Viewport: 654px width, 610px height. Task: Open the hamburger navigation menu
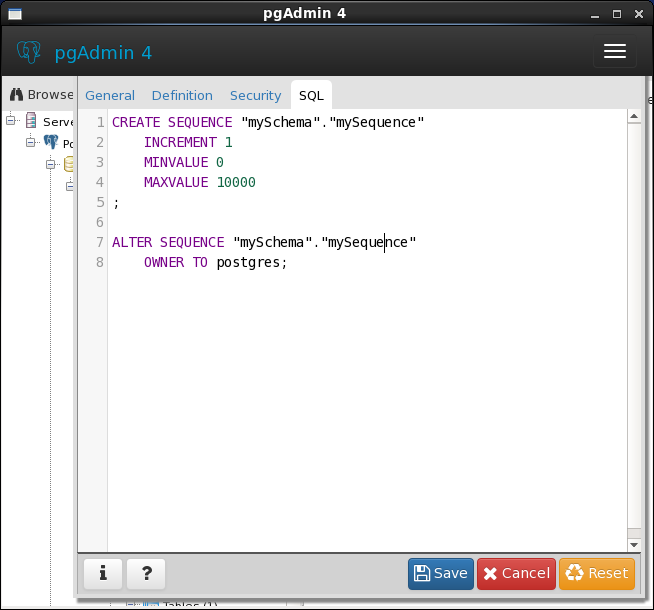(x=614, y=52)
